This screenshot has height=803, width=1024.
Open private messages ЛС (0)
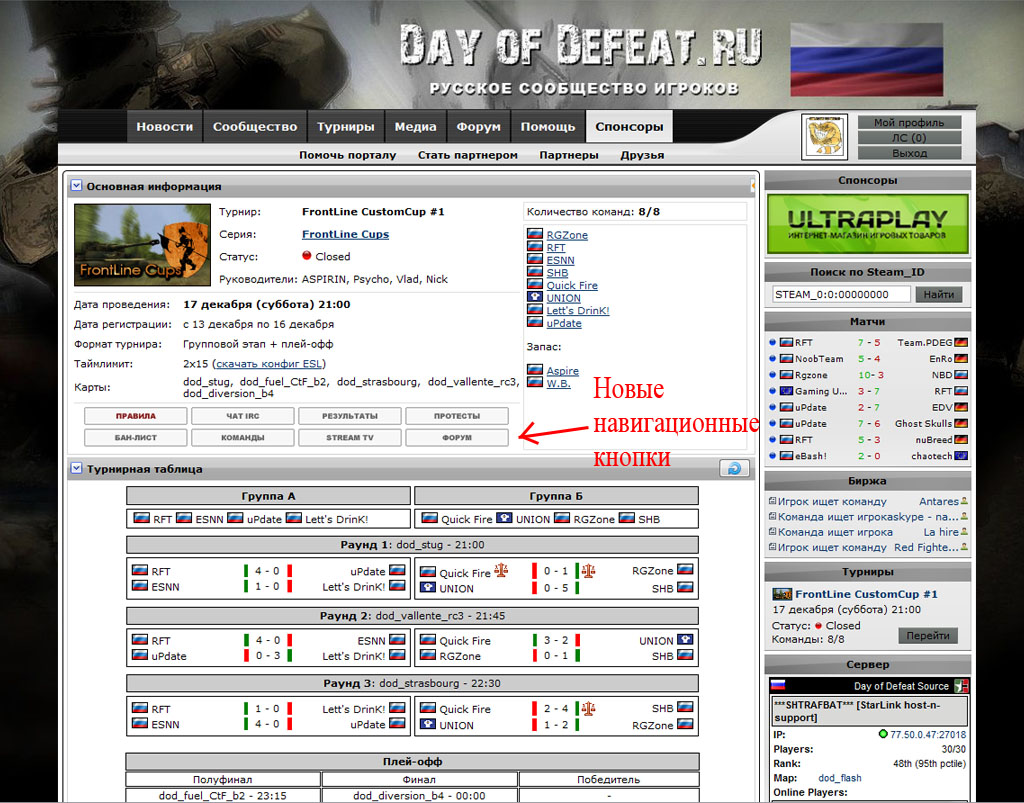[x=909, y=138]
